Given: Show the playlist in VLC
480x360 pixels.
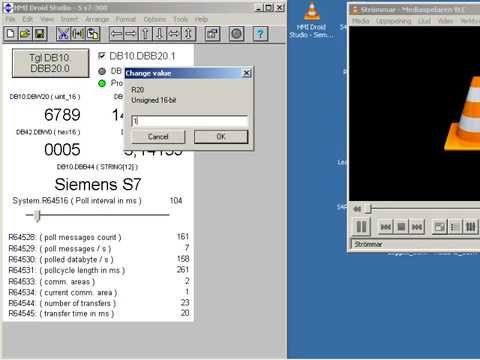Looking at the screenshot, I should (455, 227).
